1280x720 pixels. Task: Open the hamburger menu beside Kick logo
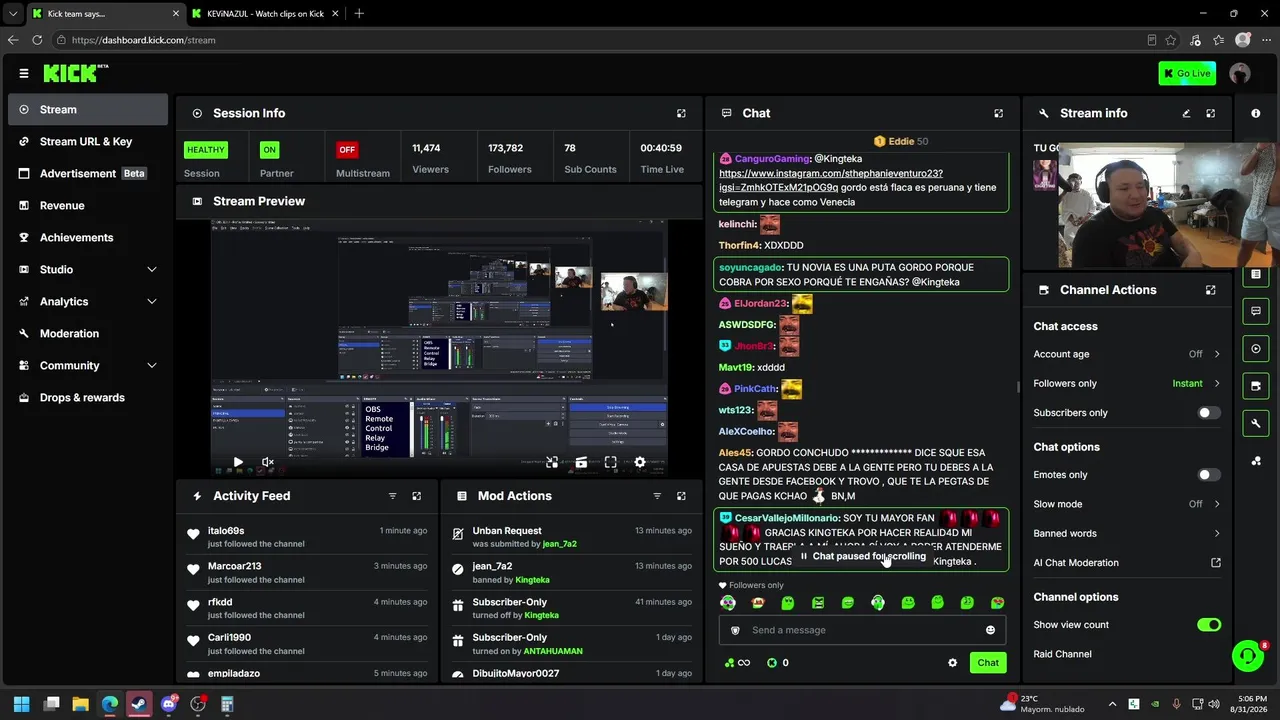click(x=24, y=73)
